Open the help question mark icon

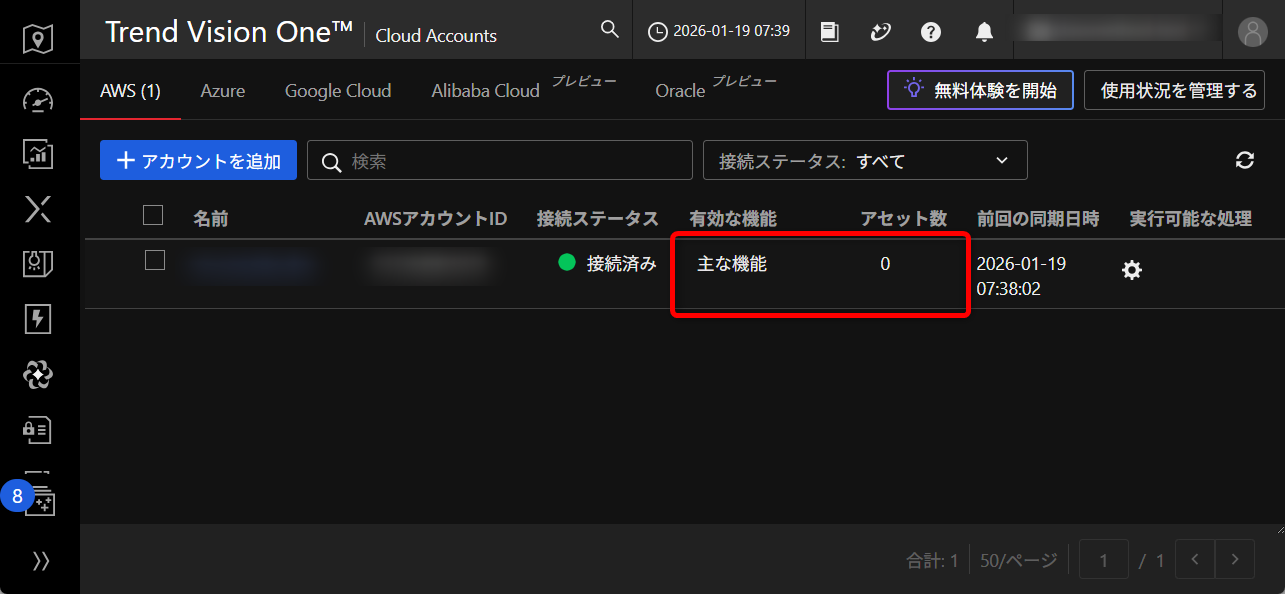(x=931, y=31)
